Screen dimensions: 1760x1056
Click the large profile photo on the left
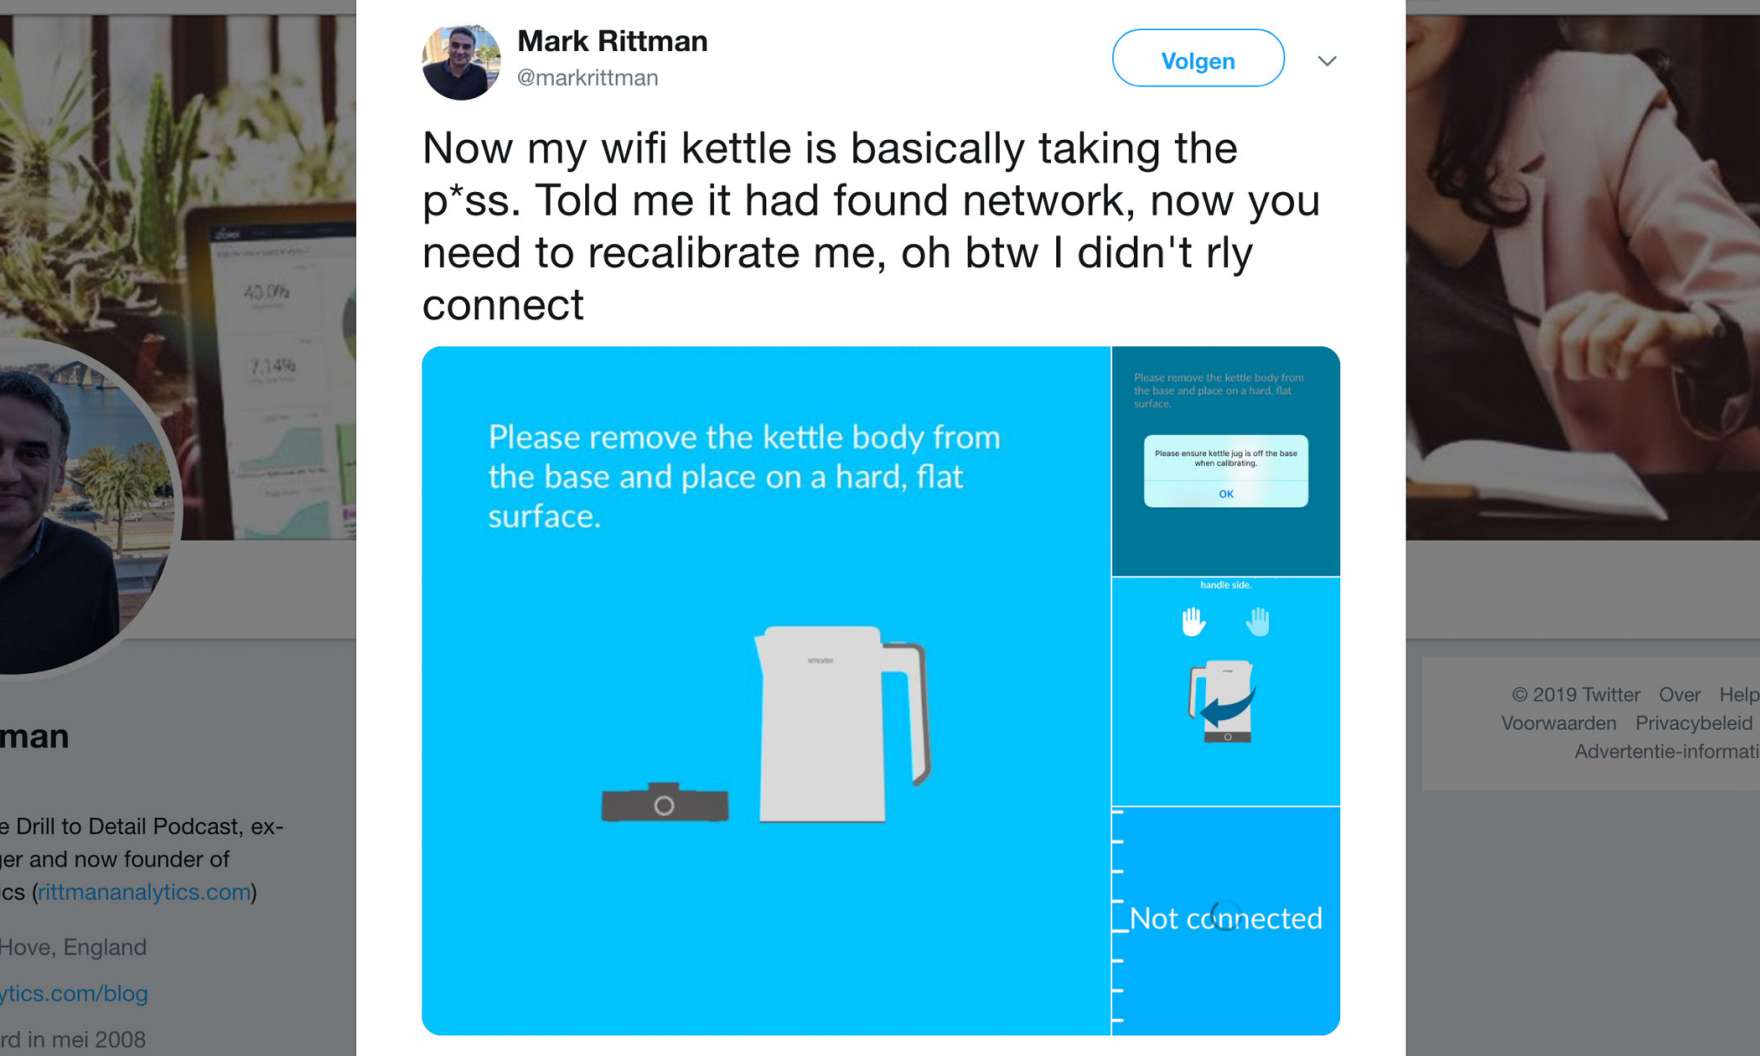tap(80, 505)
